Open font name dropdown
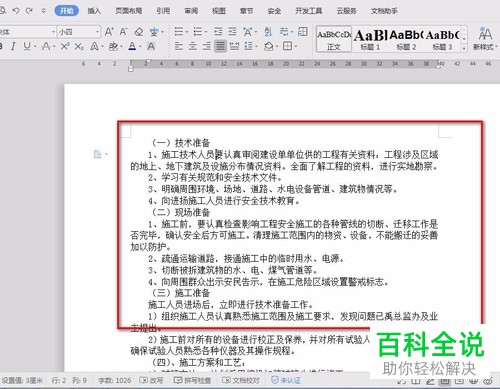Image resolution: width=500 pixels, height=389 pixels. pyautogui.click(x=53, y=32)
